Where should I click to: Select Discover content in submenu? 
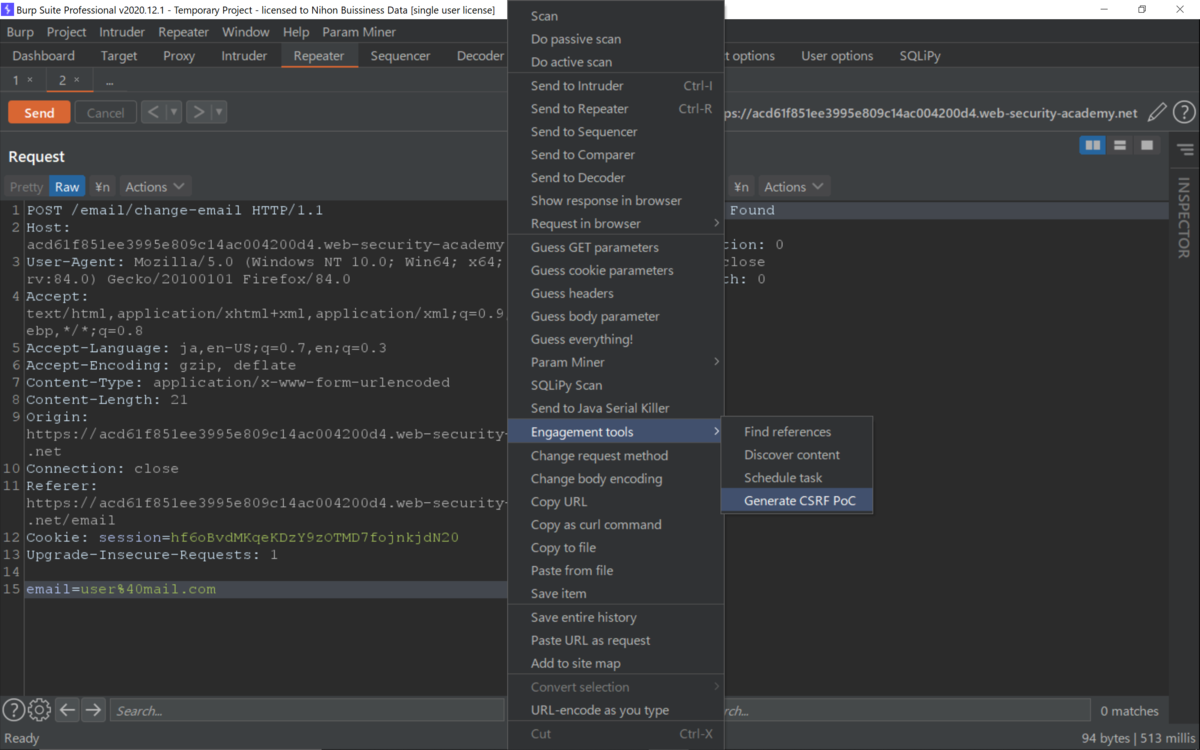point(797,455)
